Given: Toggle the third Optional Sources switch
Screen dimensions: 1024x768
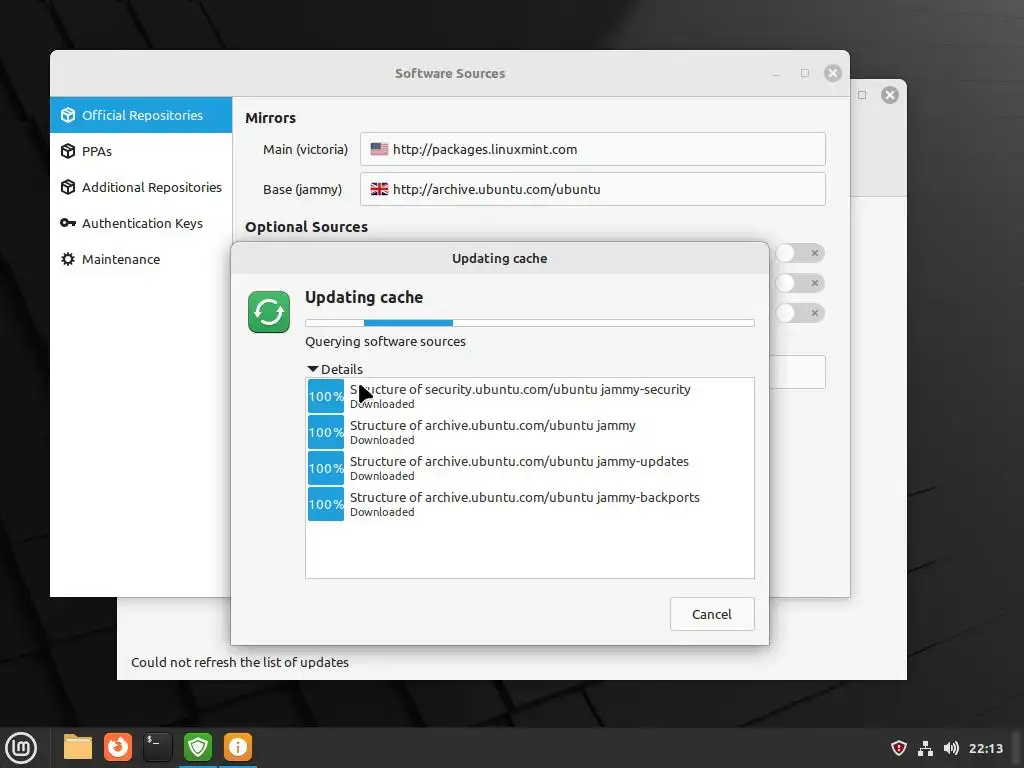Looking at the screenshot, I should (800, 313).
